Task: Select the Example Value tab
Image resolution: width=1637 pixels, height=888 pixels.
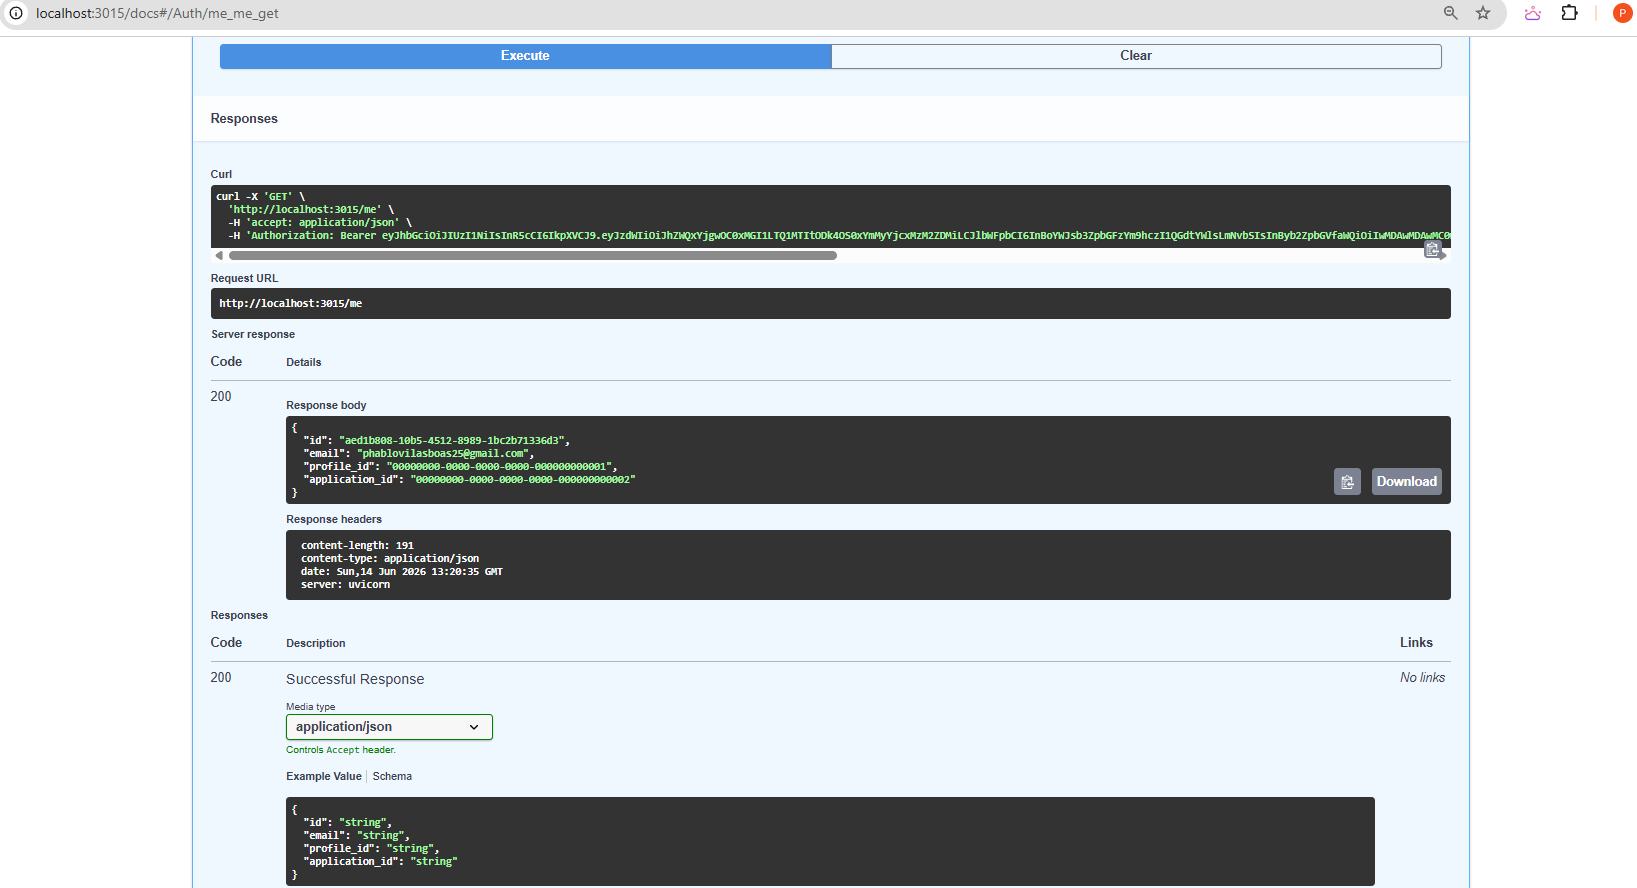Action: (x=324, y=776)
